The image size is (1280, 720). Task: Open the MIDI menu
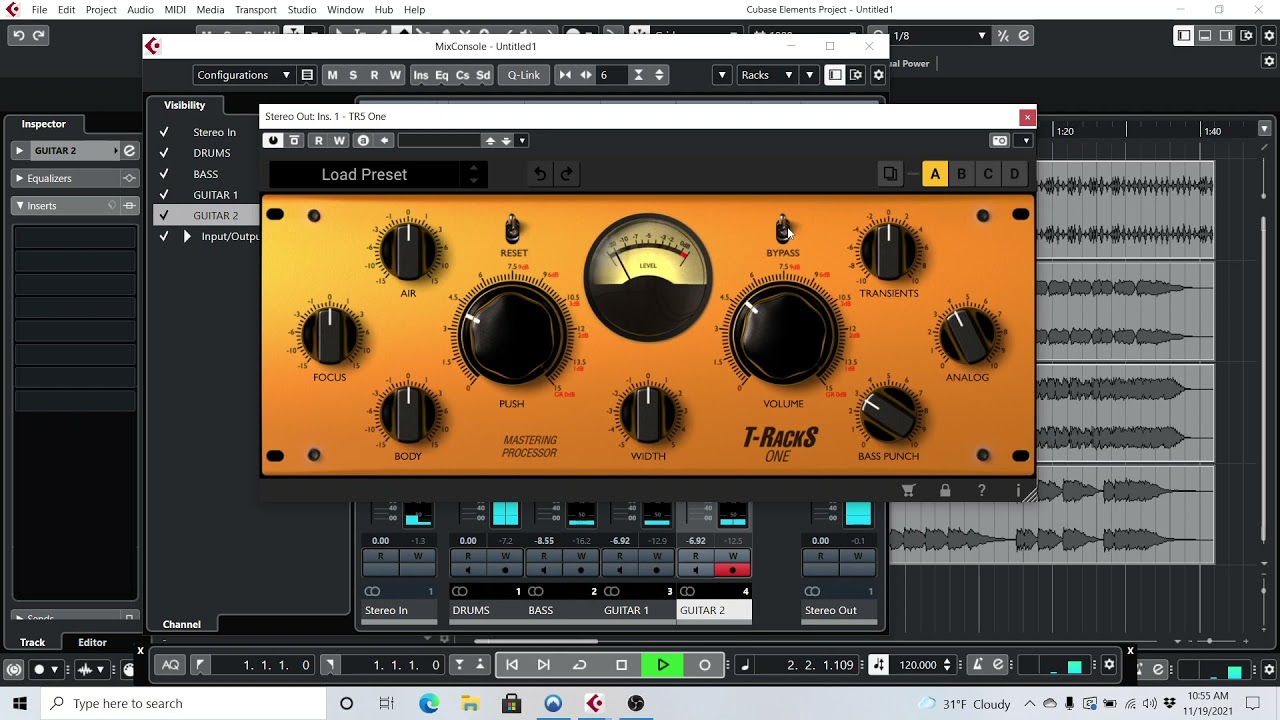pyautogui.click(x=175, y=10)
